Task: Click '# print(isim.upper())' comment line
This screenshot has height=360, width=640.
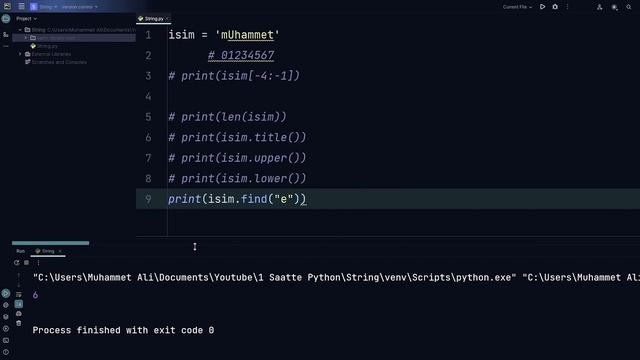Action: click(x=237, y=158)
